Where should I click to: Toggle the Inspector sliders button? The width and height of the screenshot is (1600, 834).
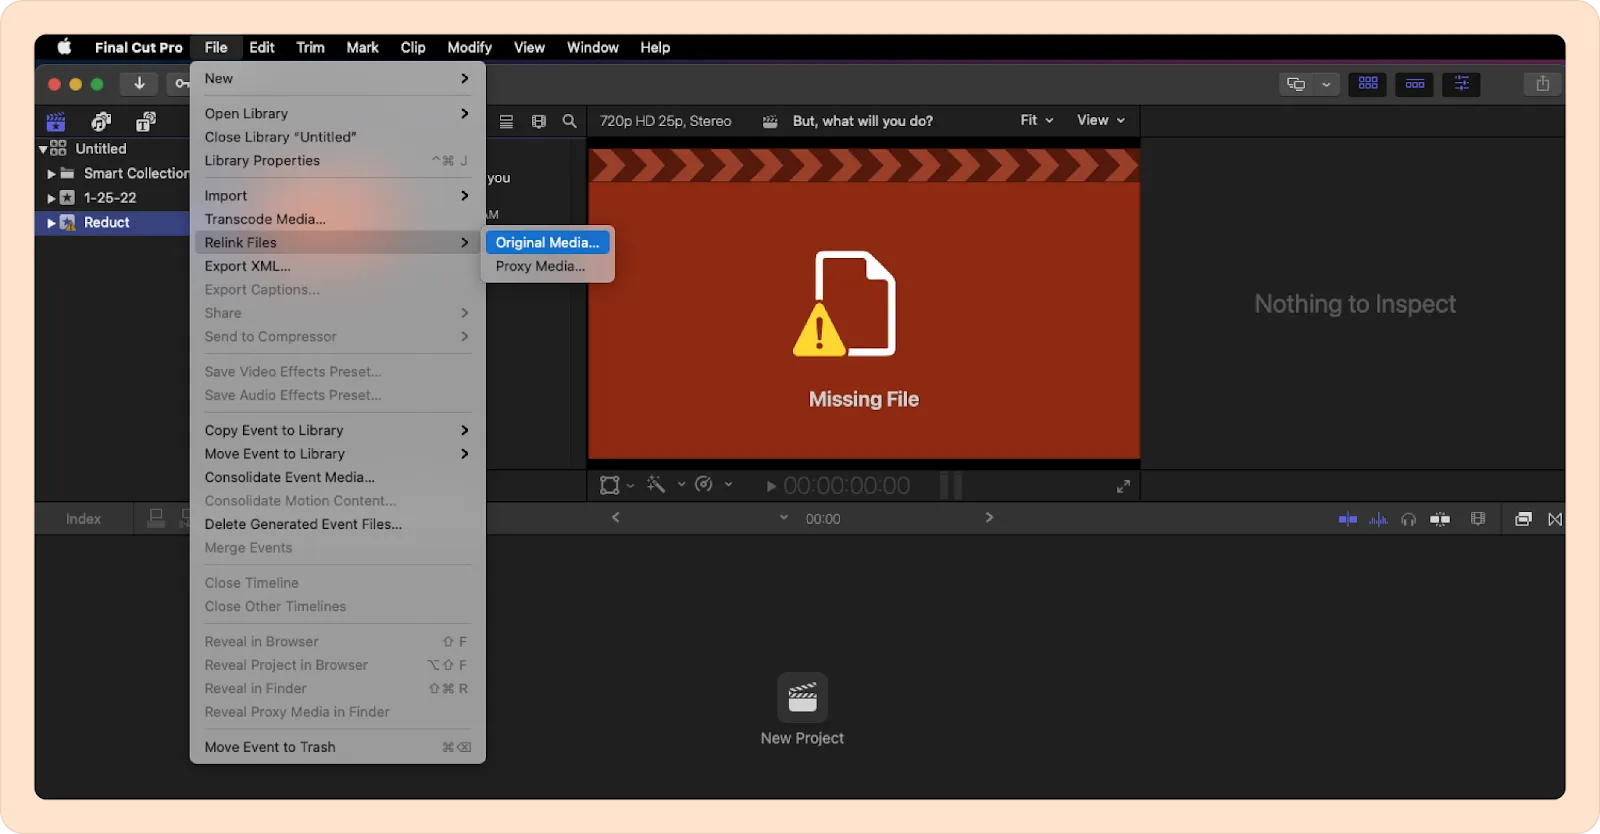1462,84
